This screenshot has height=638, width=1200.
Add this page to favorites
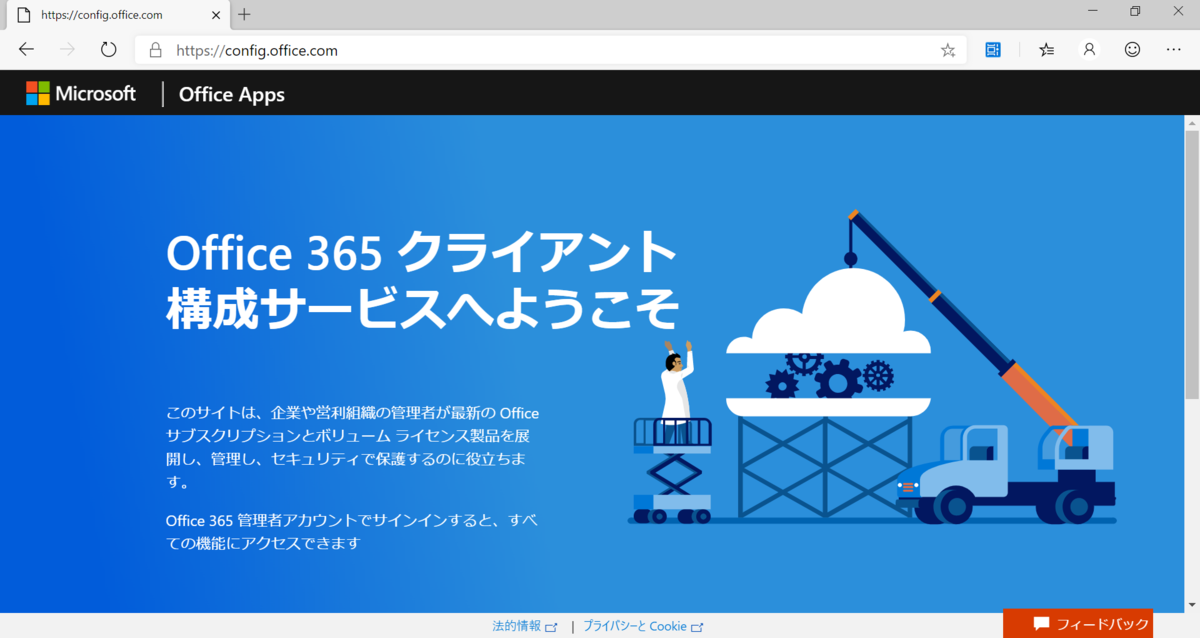[x=947, y=49]
